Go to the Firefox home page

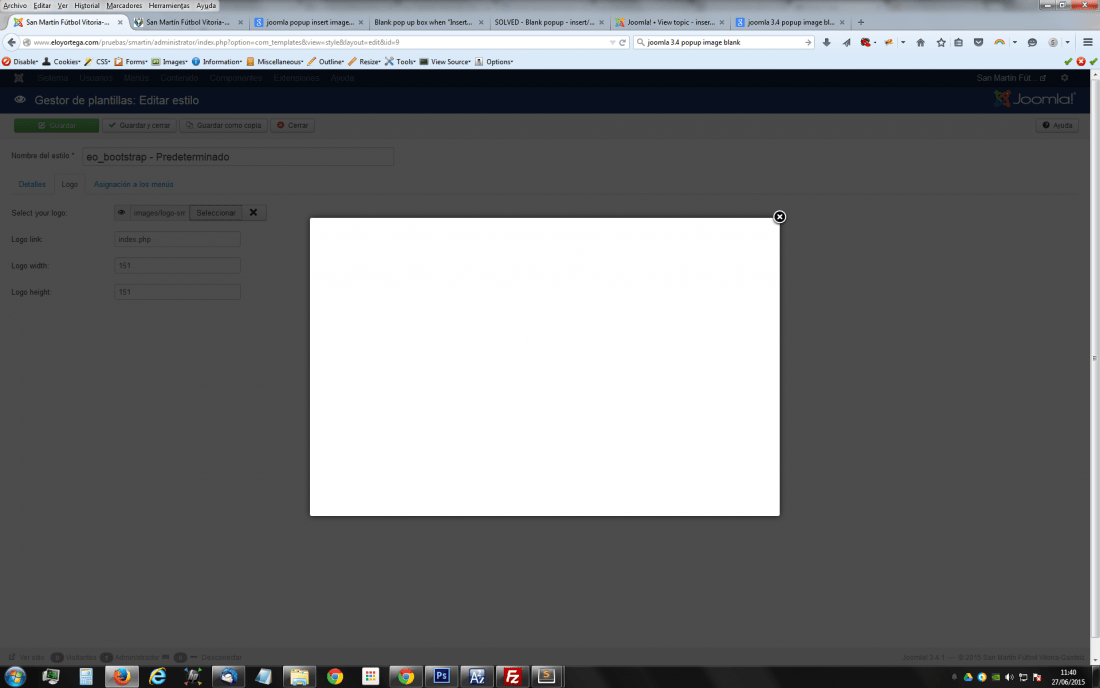(920, 42)
